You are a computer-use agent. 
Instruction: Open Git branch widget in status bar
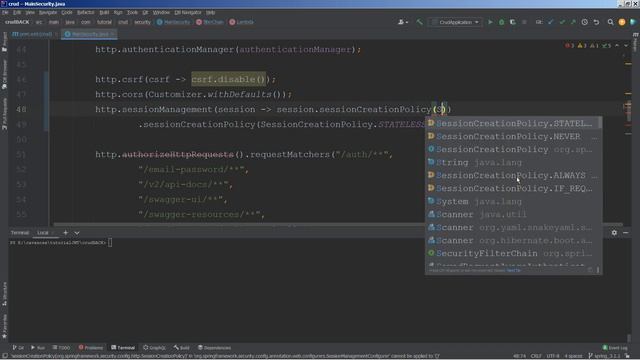coord(603,356)
